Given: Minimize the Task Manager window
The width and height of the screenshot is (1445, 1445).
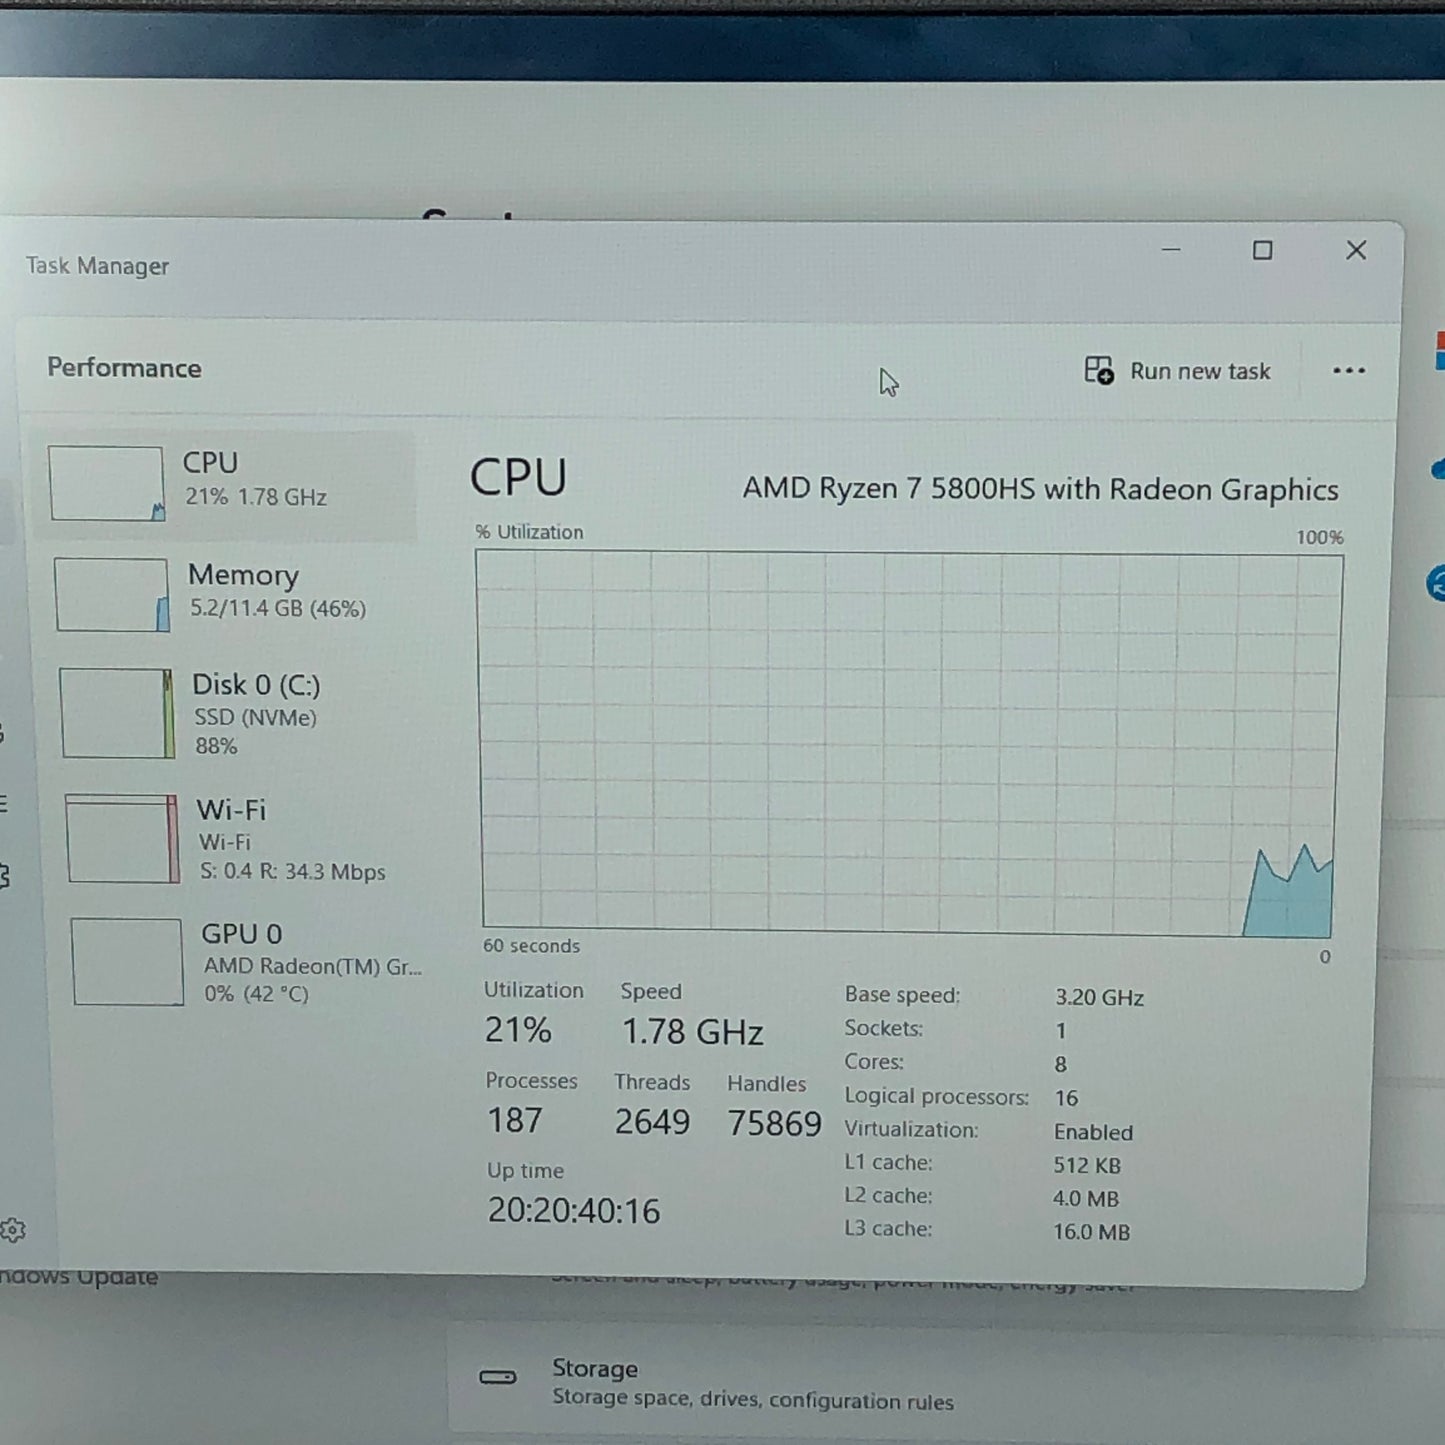Looking at the screenshot, I should [x=1171, y=249].
